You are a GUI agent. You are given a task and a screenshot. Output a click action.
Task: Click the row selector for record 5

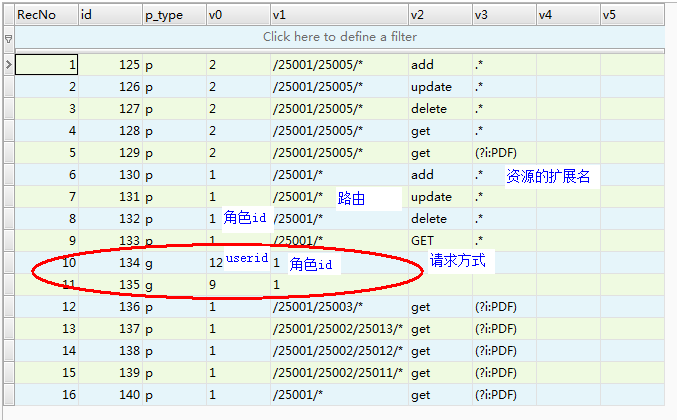9,153
